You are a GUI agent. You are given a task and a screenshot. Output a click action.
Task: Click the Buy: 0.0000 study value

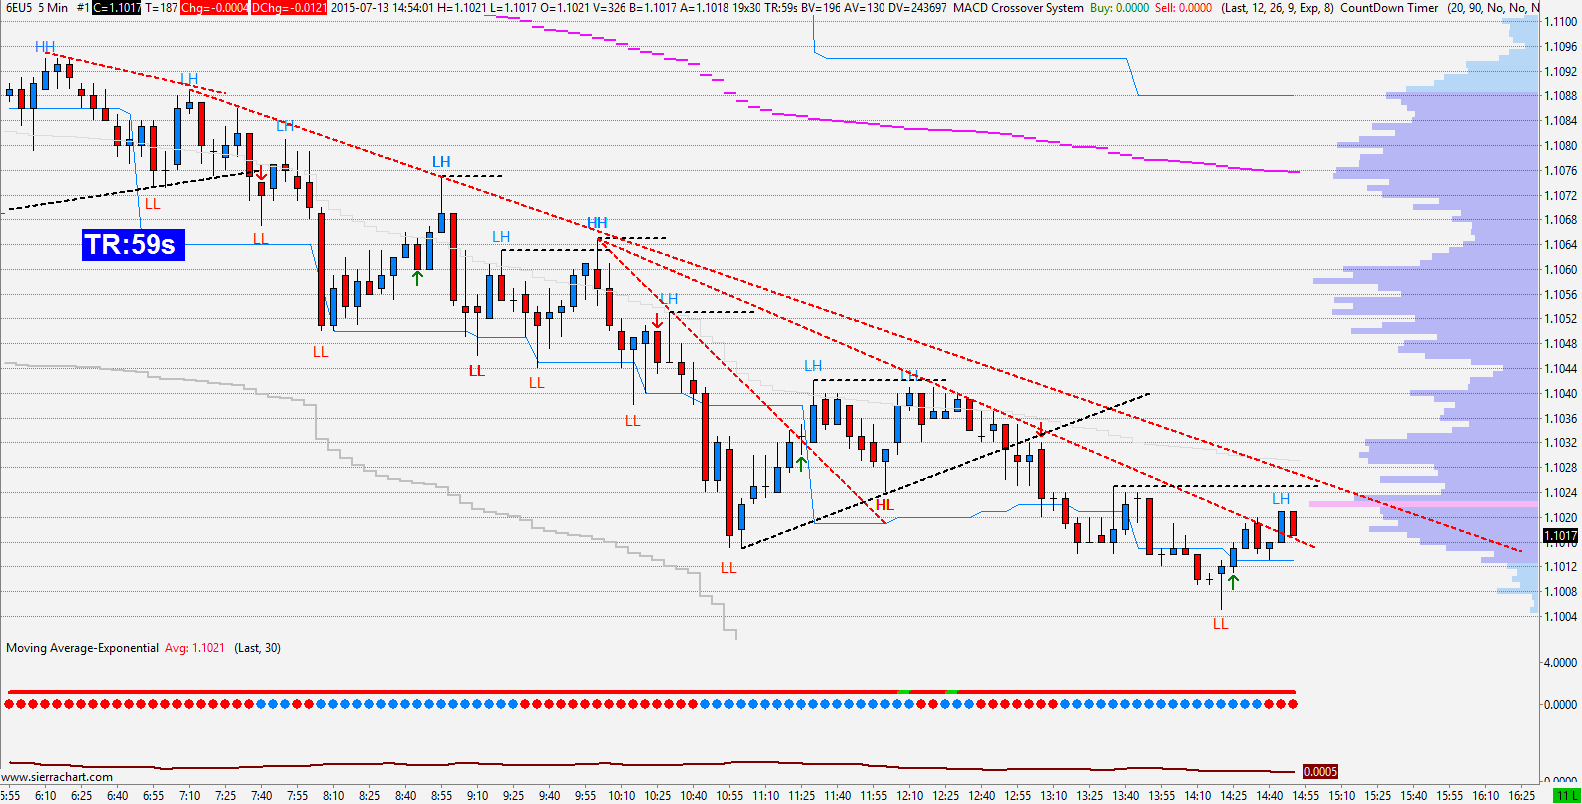(1120, 8)
